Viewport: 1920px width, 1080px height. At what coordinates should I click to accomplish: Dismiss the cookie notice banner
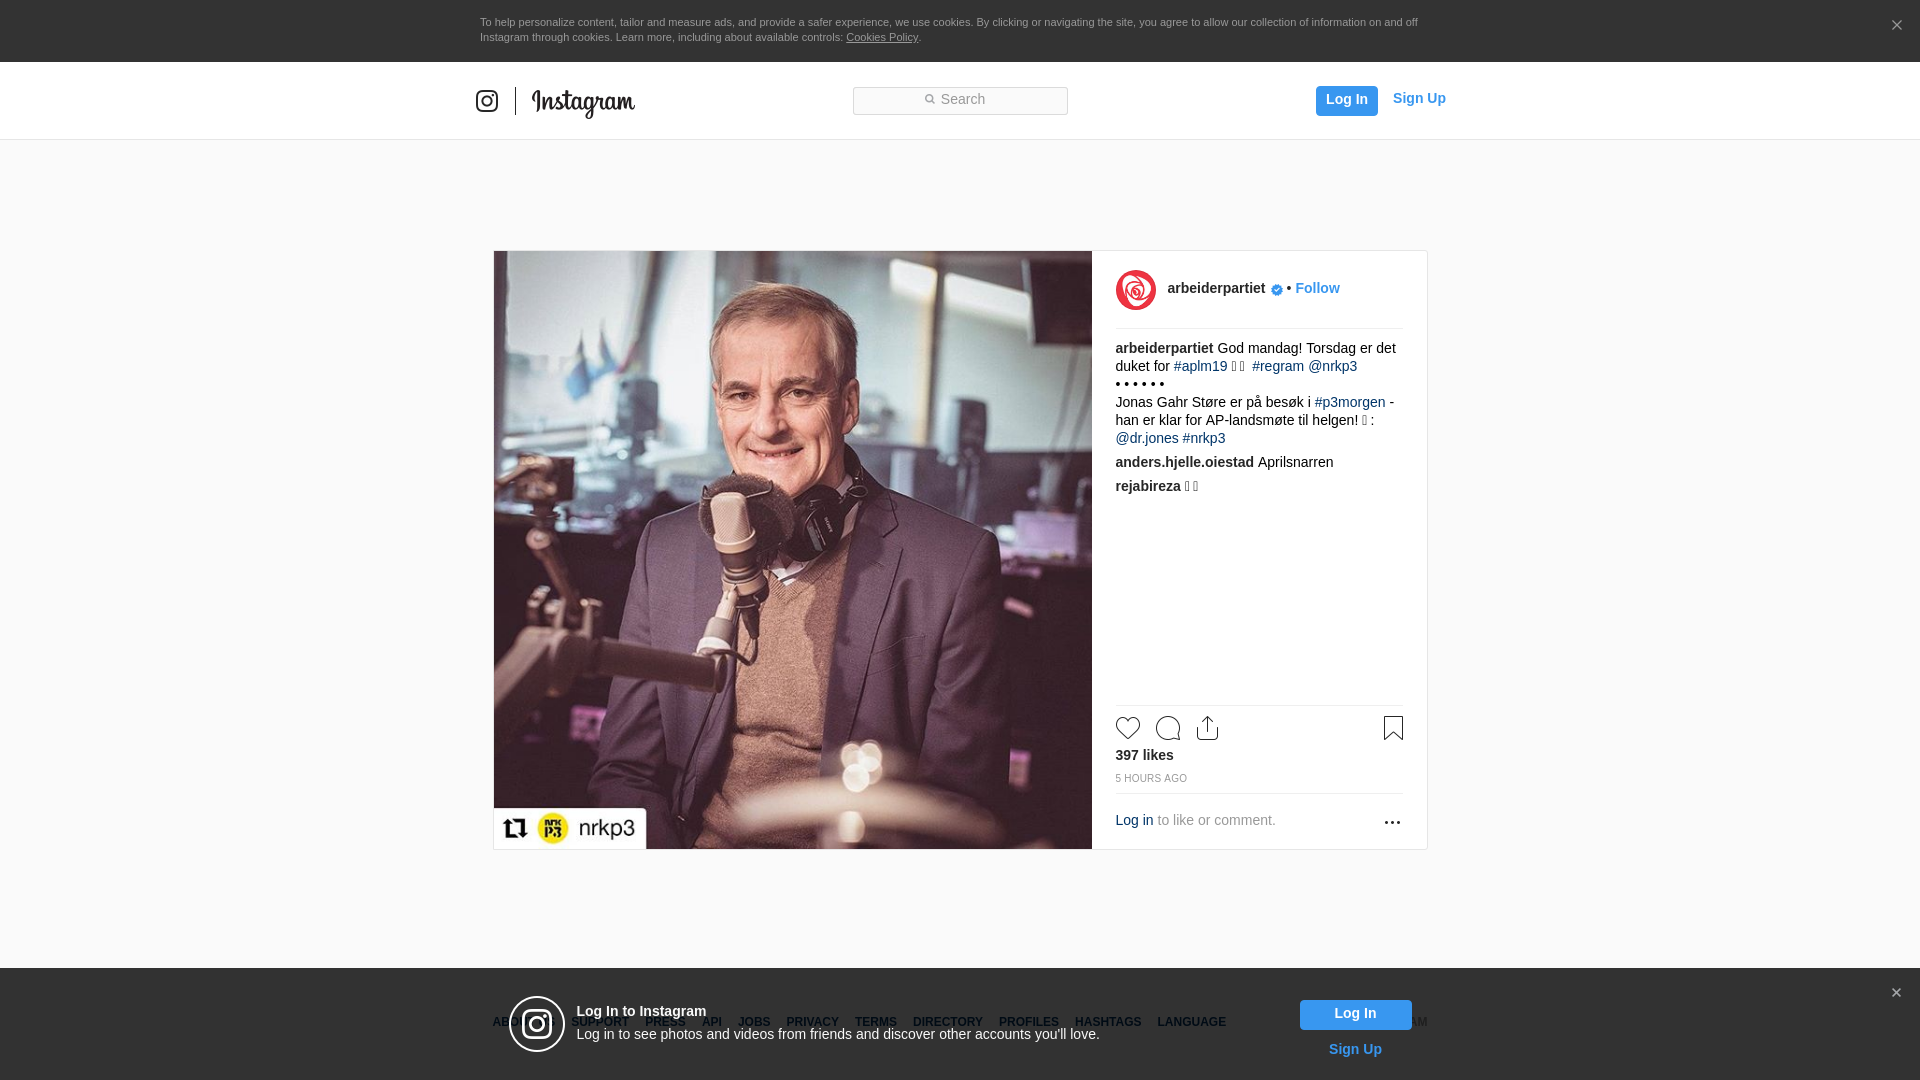(x=1896, y=25)
